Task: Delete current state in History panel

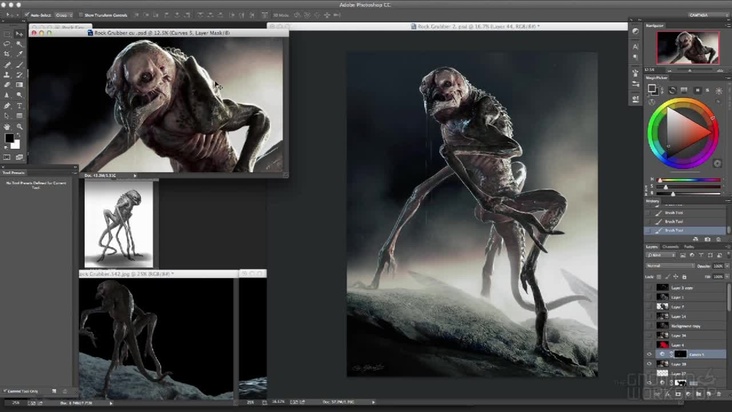Action: pyautogui.click(x=718, y=239)
